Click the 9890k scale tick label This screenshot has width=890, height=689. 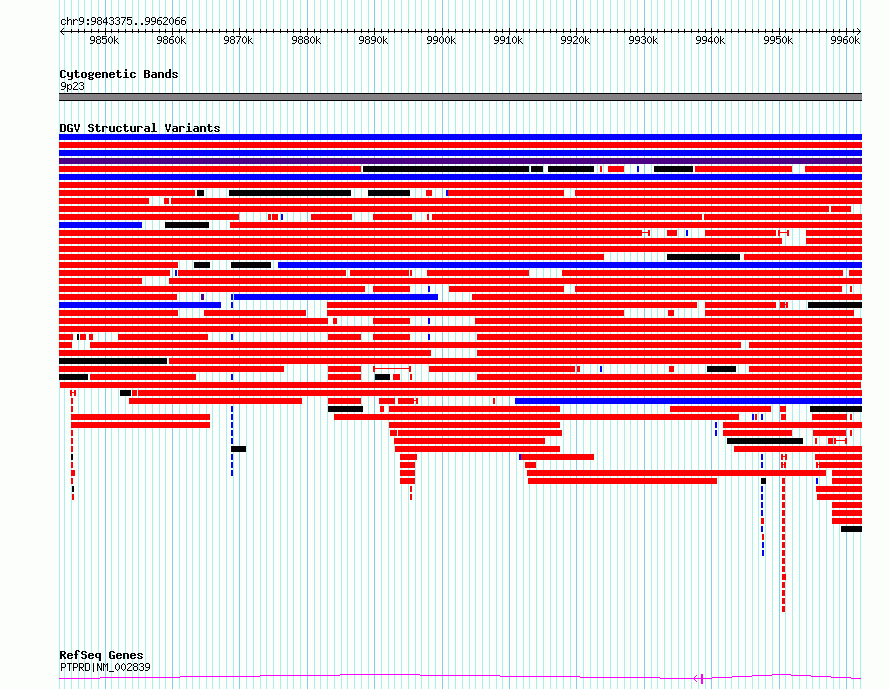[x=373, y=40]
